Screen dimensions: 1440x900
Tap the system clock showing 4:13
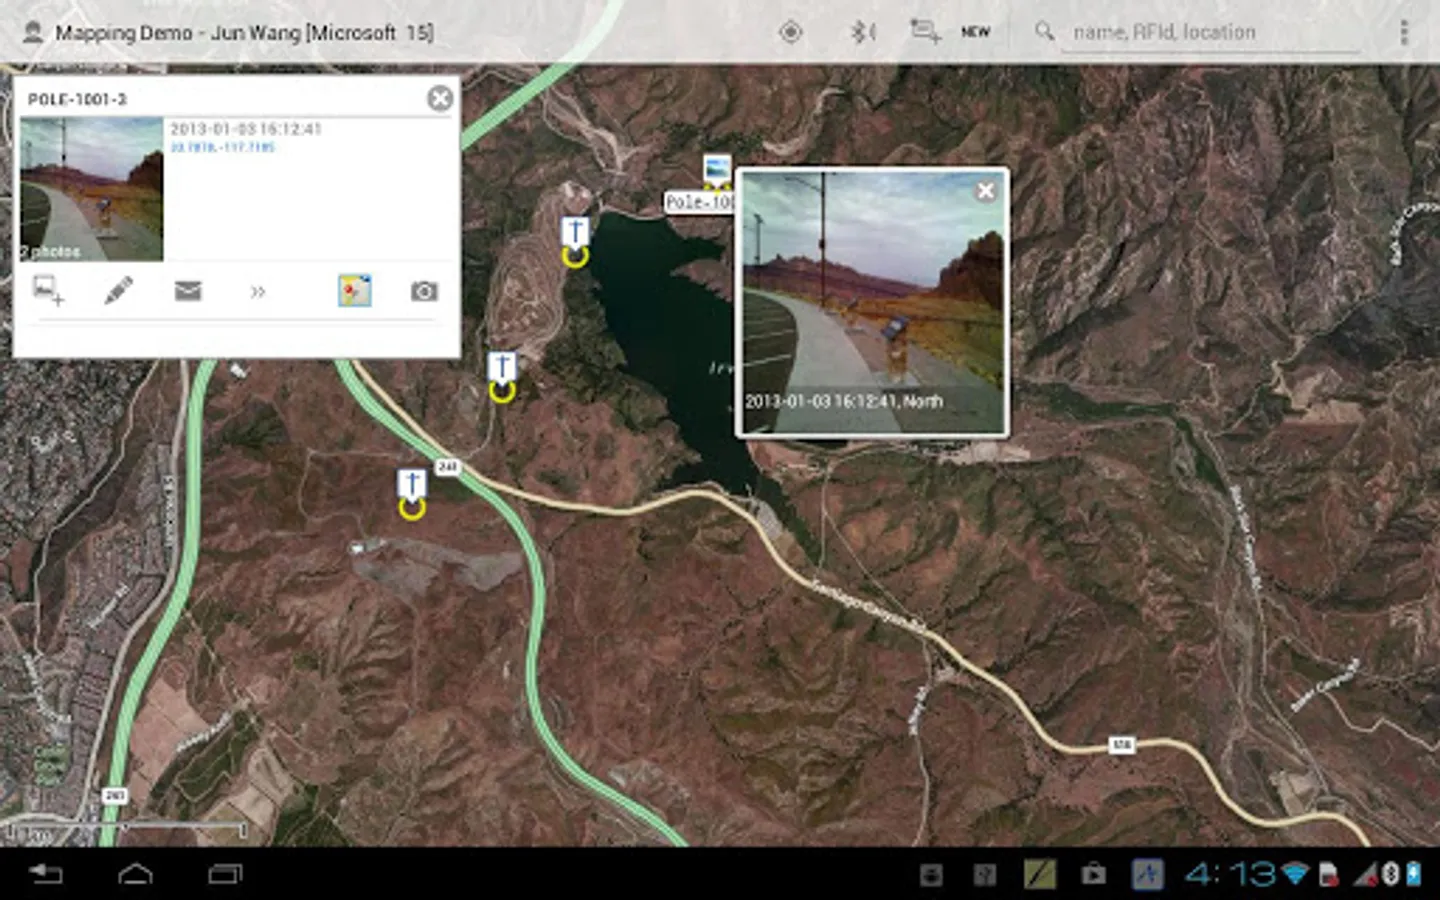point(1230,874)
